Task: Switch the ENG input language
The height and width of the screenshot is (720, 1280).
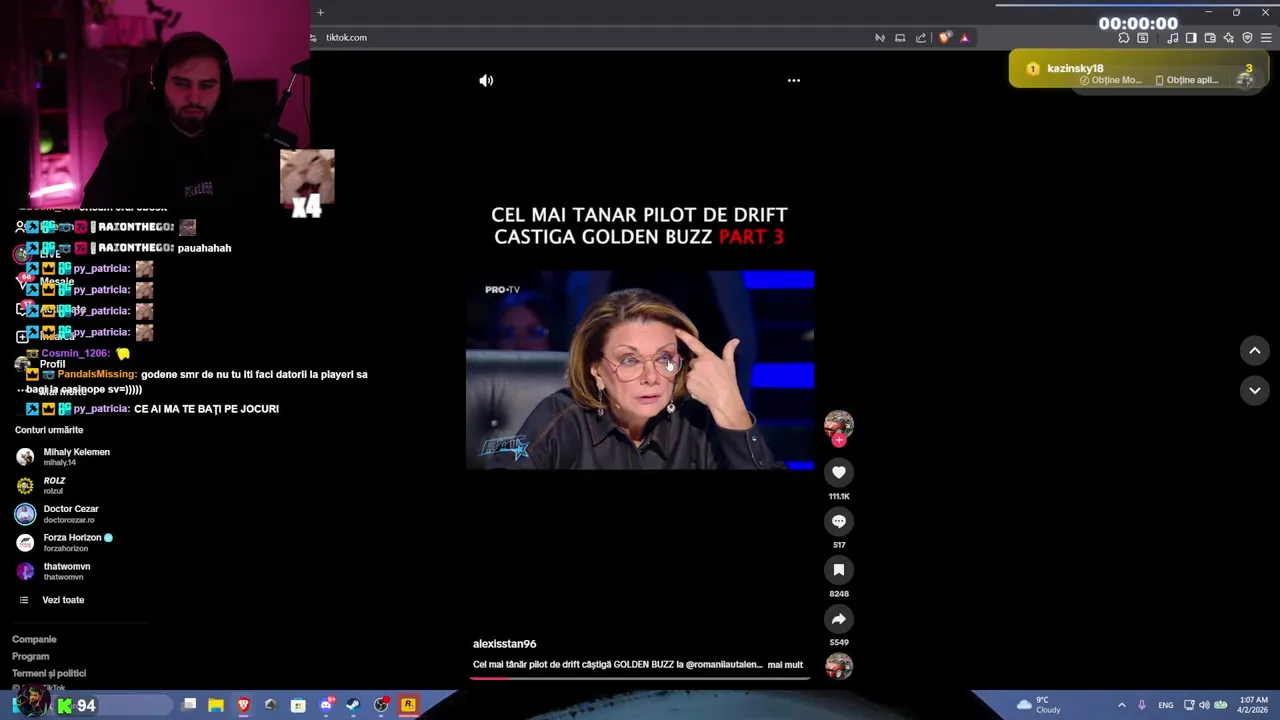Action: (1166, 705)
